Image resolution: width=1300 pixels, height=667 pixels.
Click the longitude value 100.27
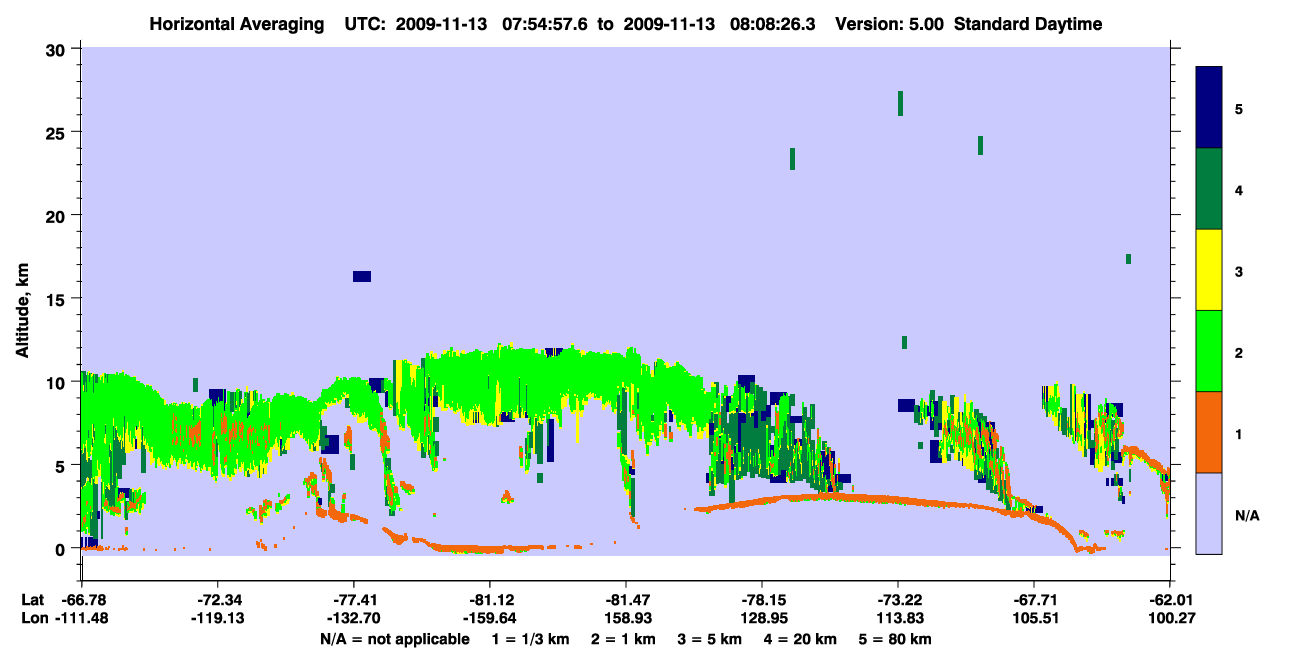coord(1170,619)
